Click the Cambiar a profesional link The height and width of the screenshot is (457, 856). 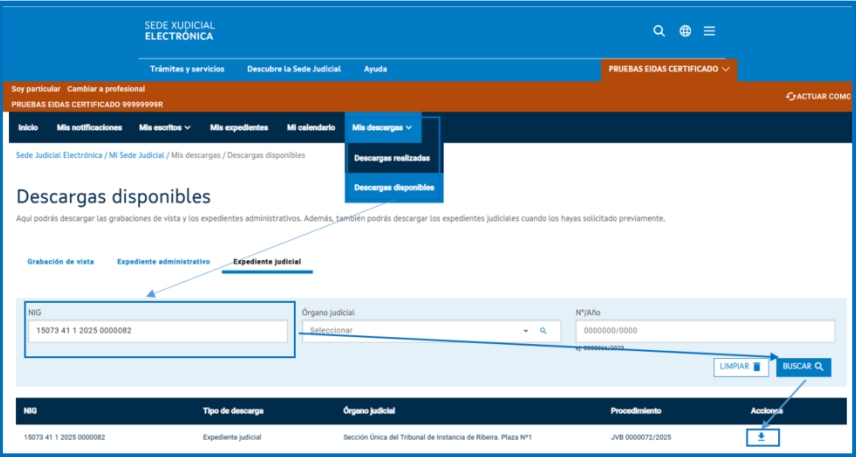106,89
